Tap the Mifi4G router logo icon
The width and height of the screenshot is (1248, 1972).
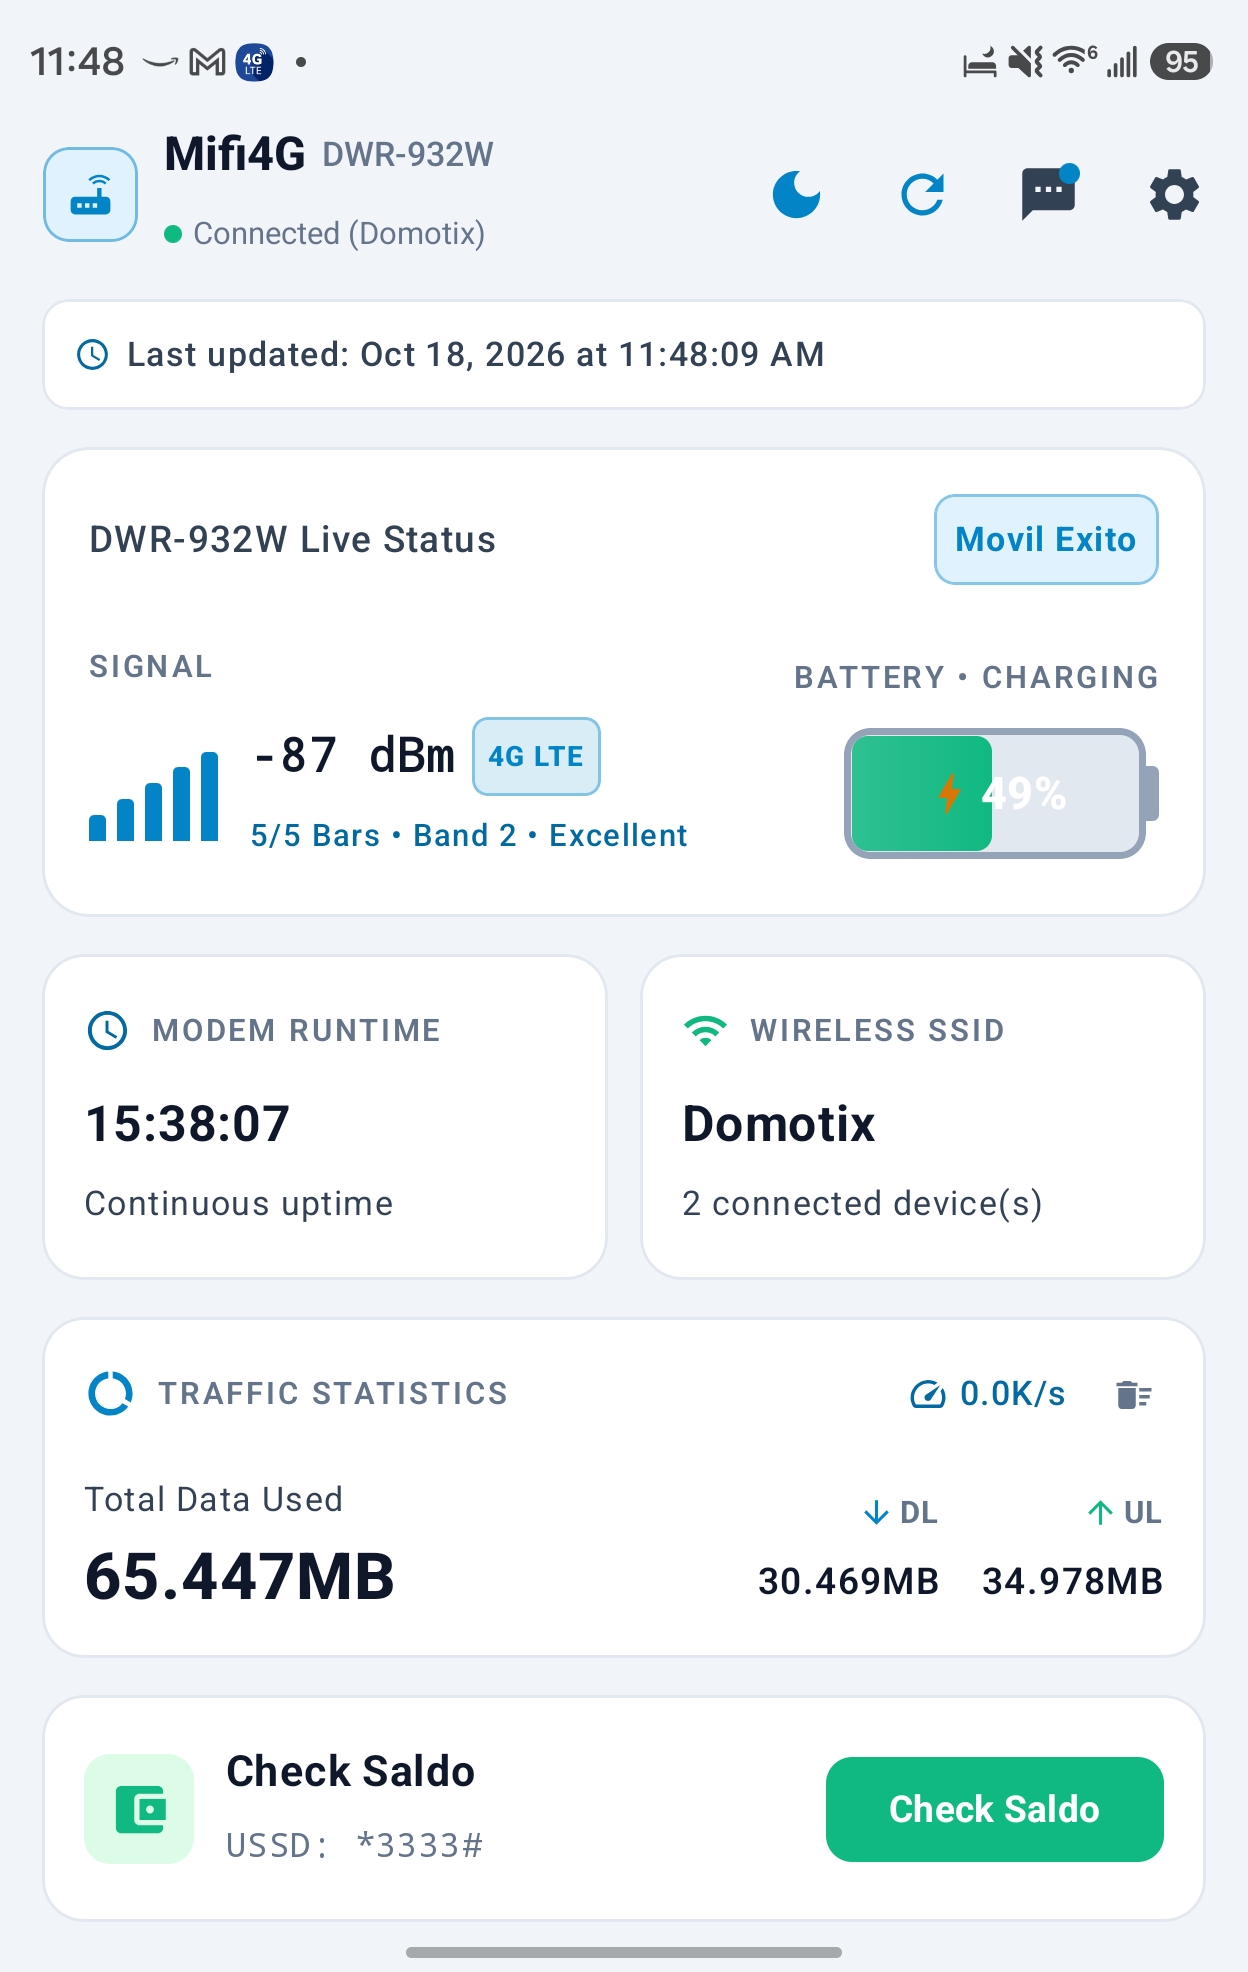90,194
